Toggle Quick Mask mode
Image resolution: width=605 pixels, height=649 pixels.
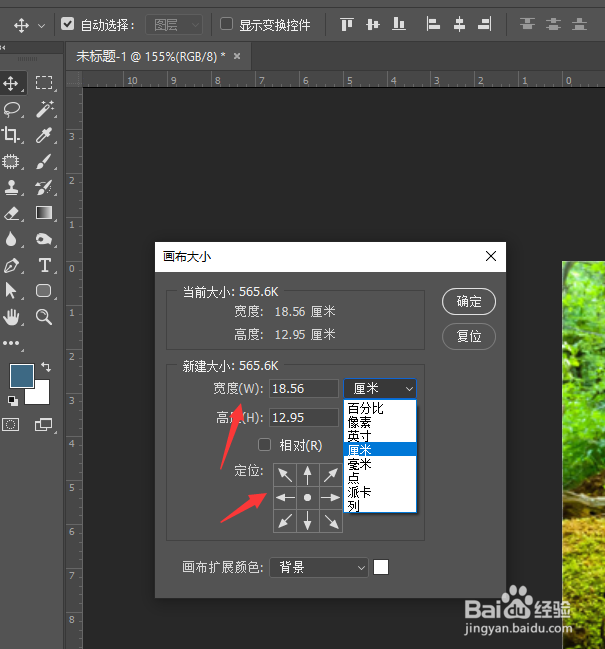tap(10, 425)
